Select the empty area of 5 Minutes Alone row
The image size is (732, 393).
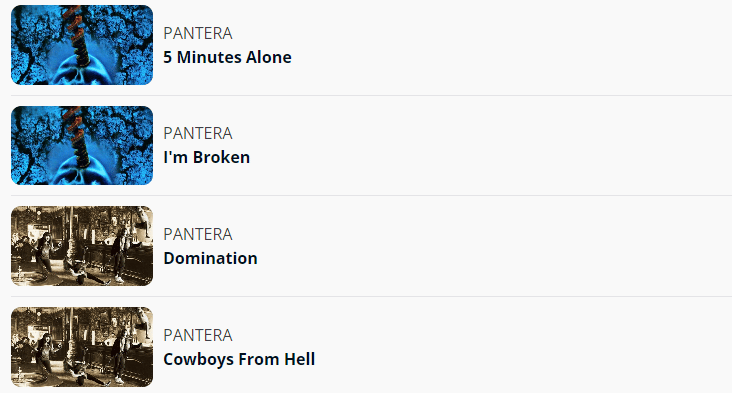511,45
